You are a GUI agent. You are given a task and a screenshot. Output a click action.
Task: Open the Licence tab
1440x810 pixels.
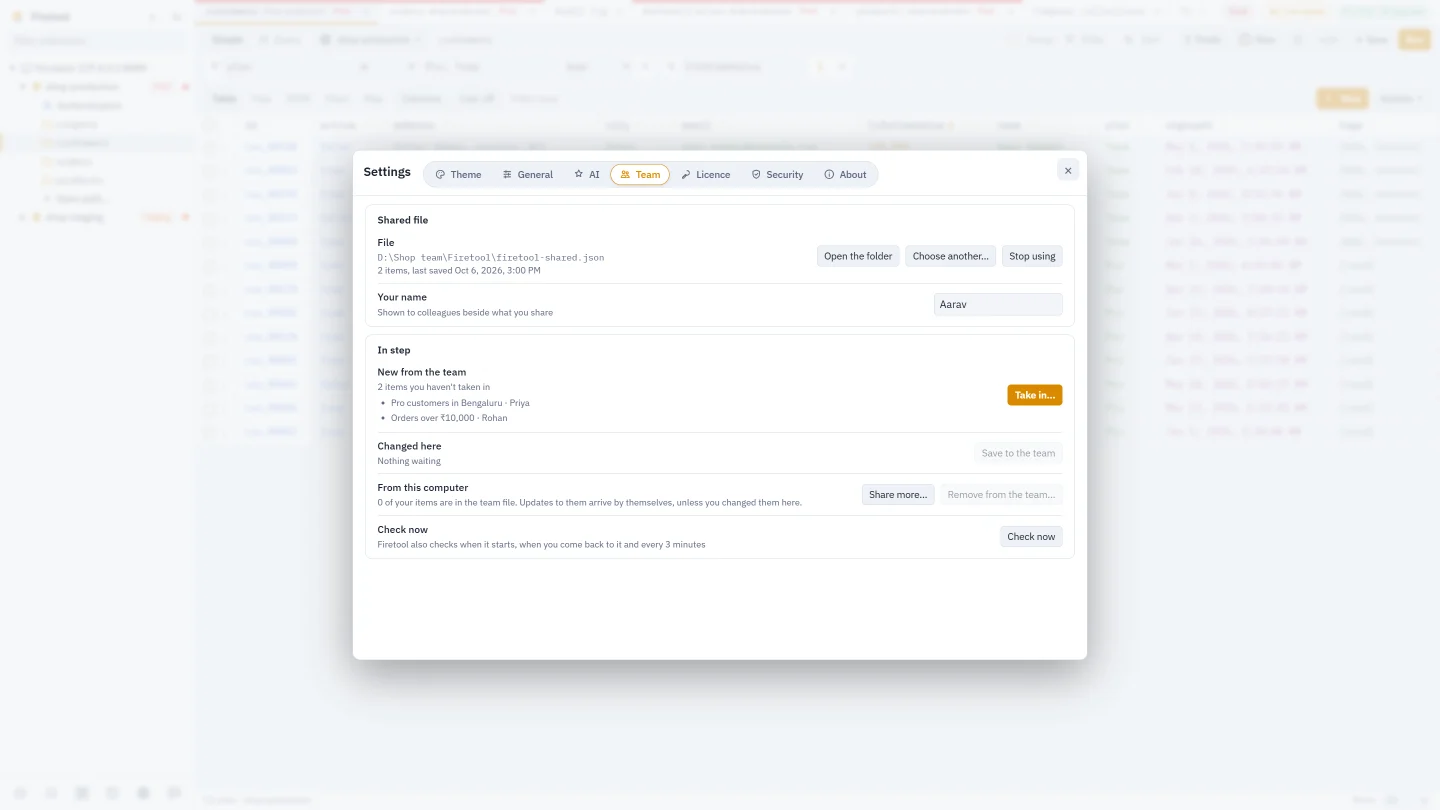pos(706,174)
